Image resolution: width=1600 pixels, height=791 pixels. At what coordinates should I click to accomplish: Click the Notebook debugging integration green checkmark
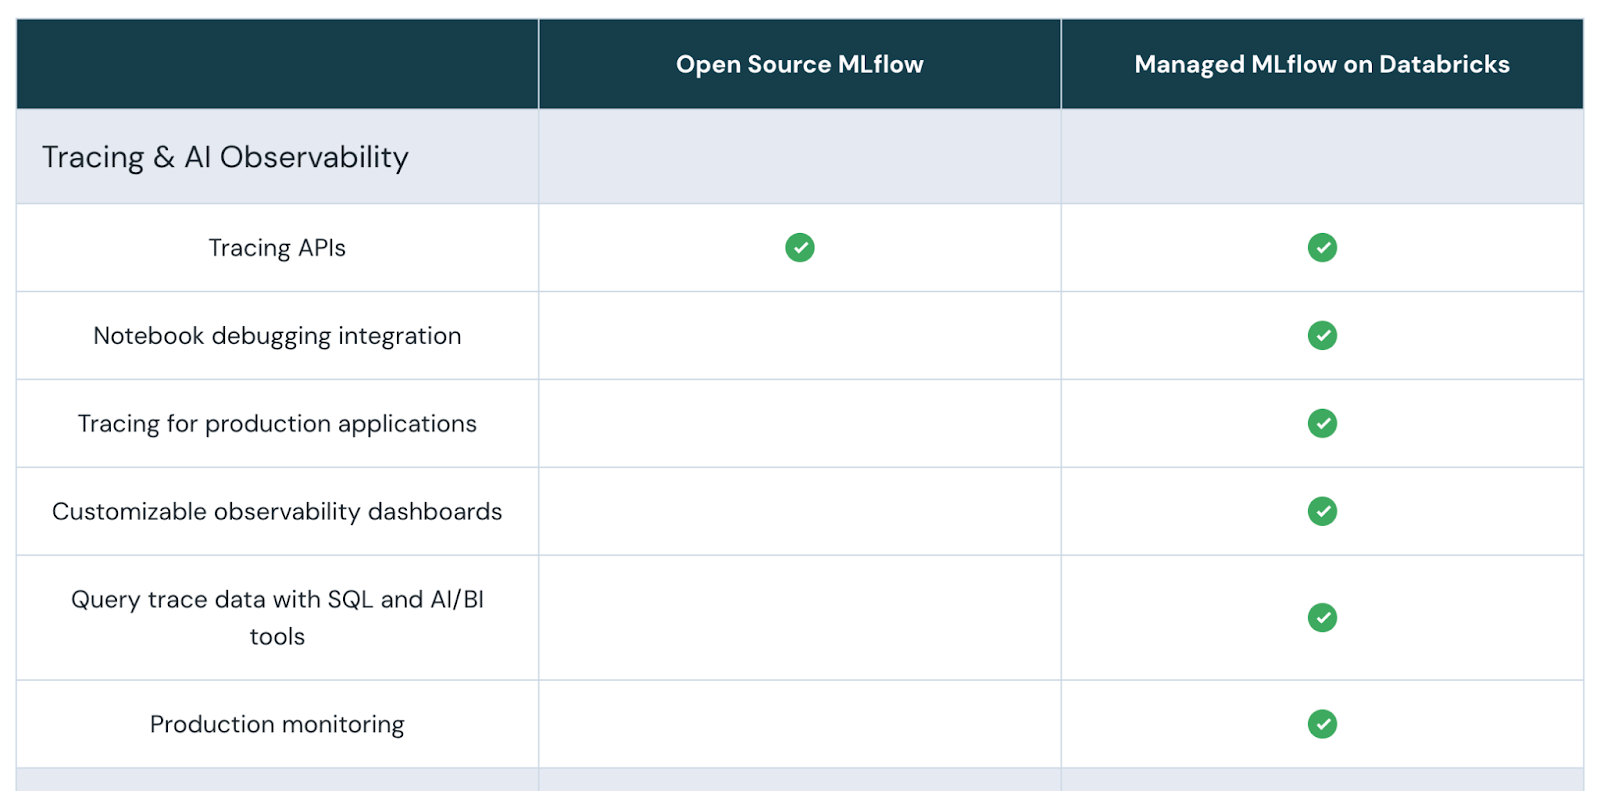coord(1321,335)
